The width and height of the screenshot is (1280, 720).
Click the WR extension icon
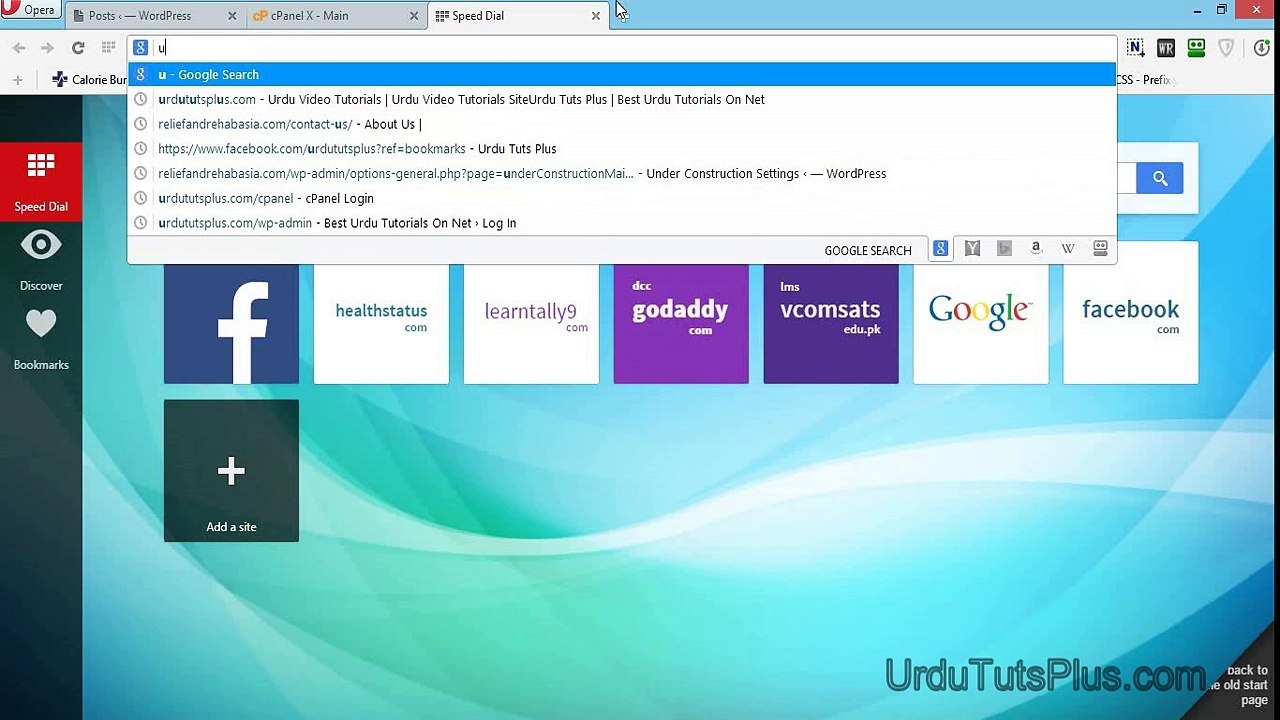click(1165, 47)
